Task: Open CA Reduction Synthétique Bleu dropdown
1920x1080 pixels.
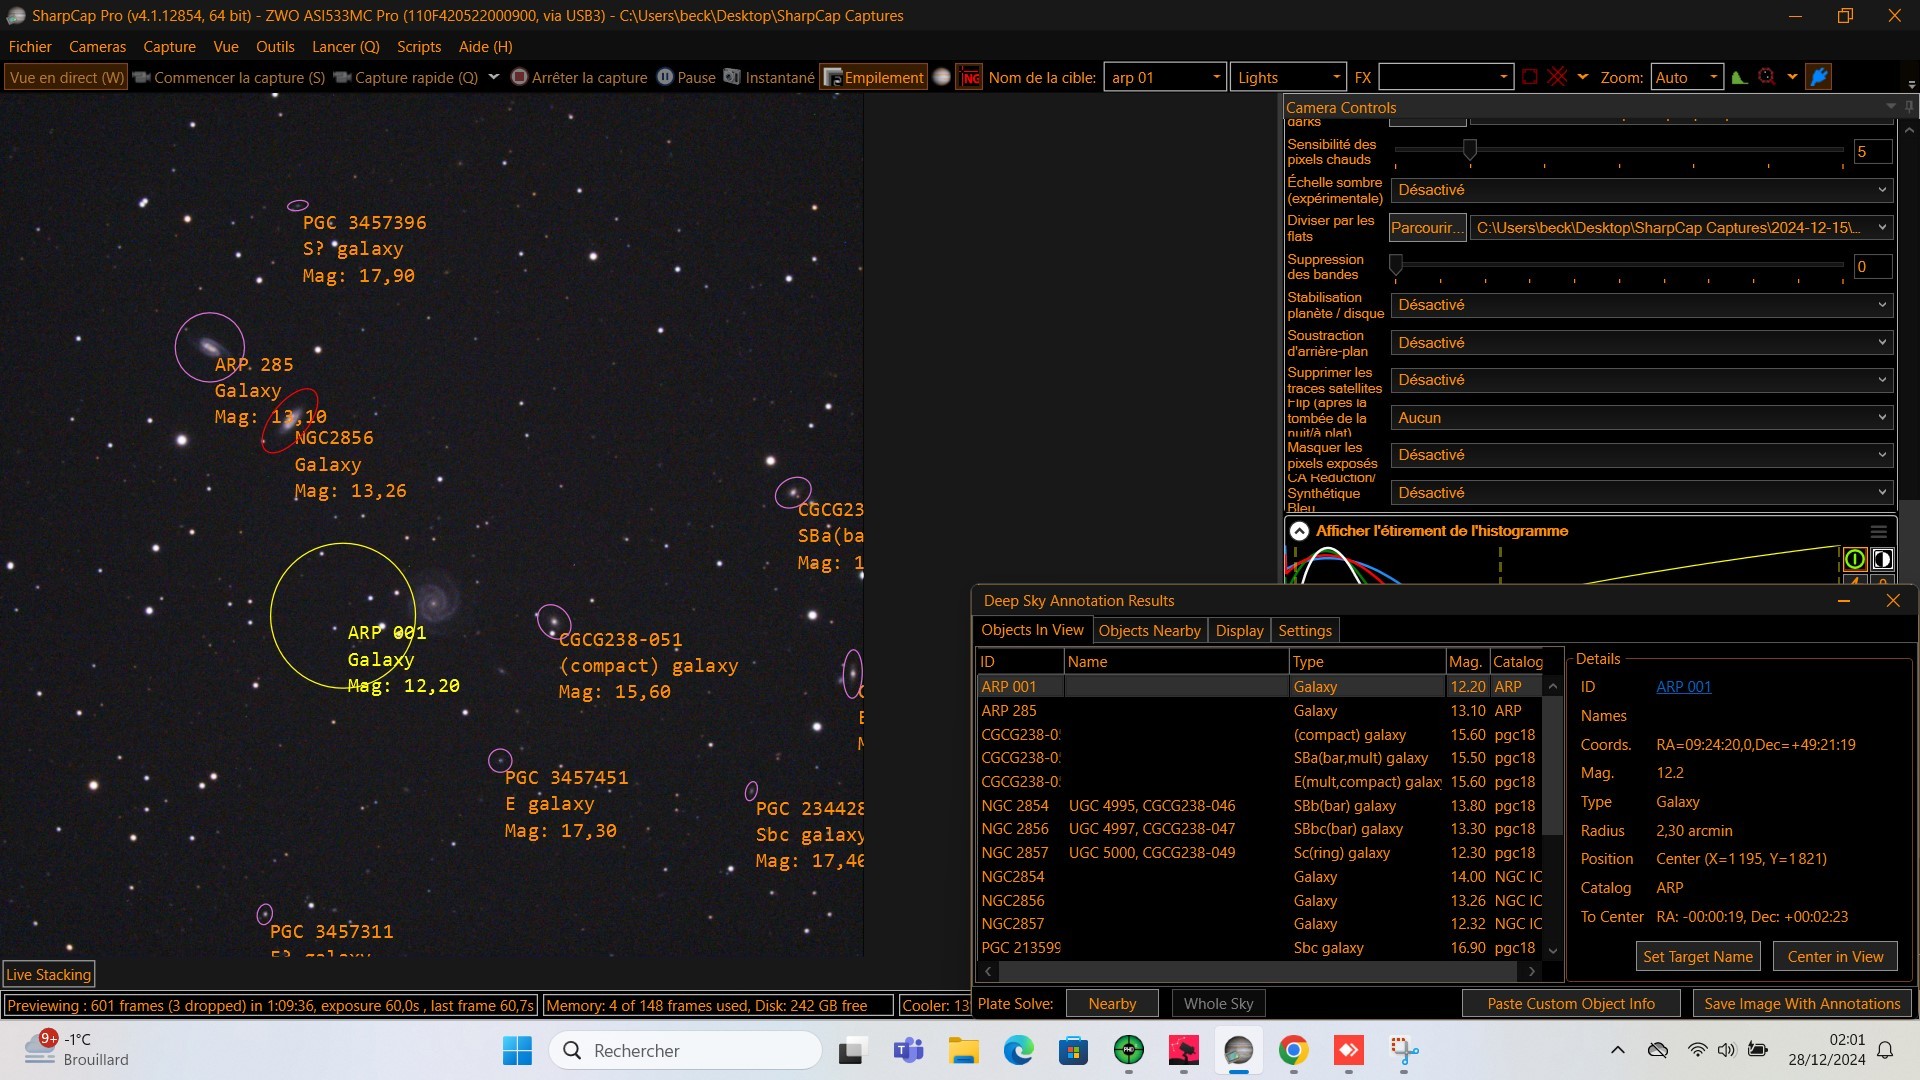Action: (x=1641, y=493)
